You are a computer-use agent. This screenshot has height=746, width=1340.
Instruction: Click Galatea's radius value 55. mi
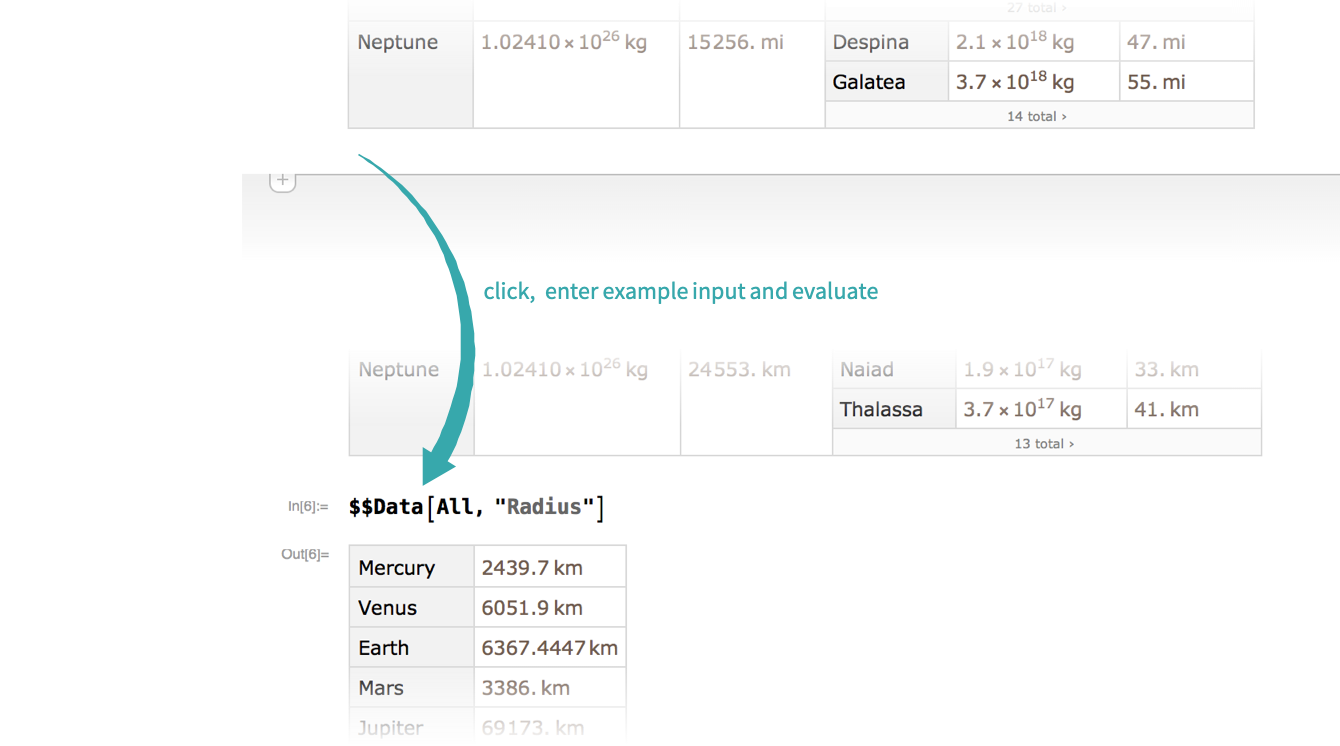pyautogui.click(x=1156, y=82)
